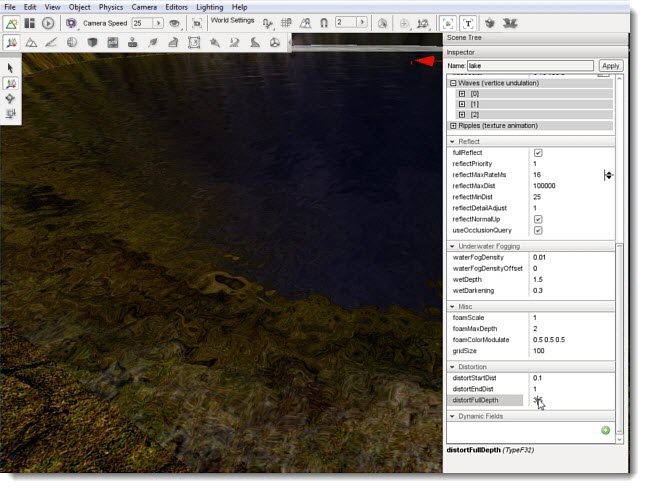Add a dynamic field with green plus
The image size is (645, 488).
(x=605, y=430)
